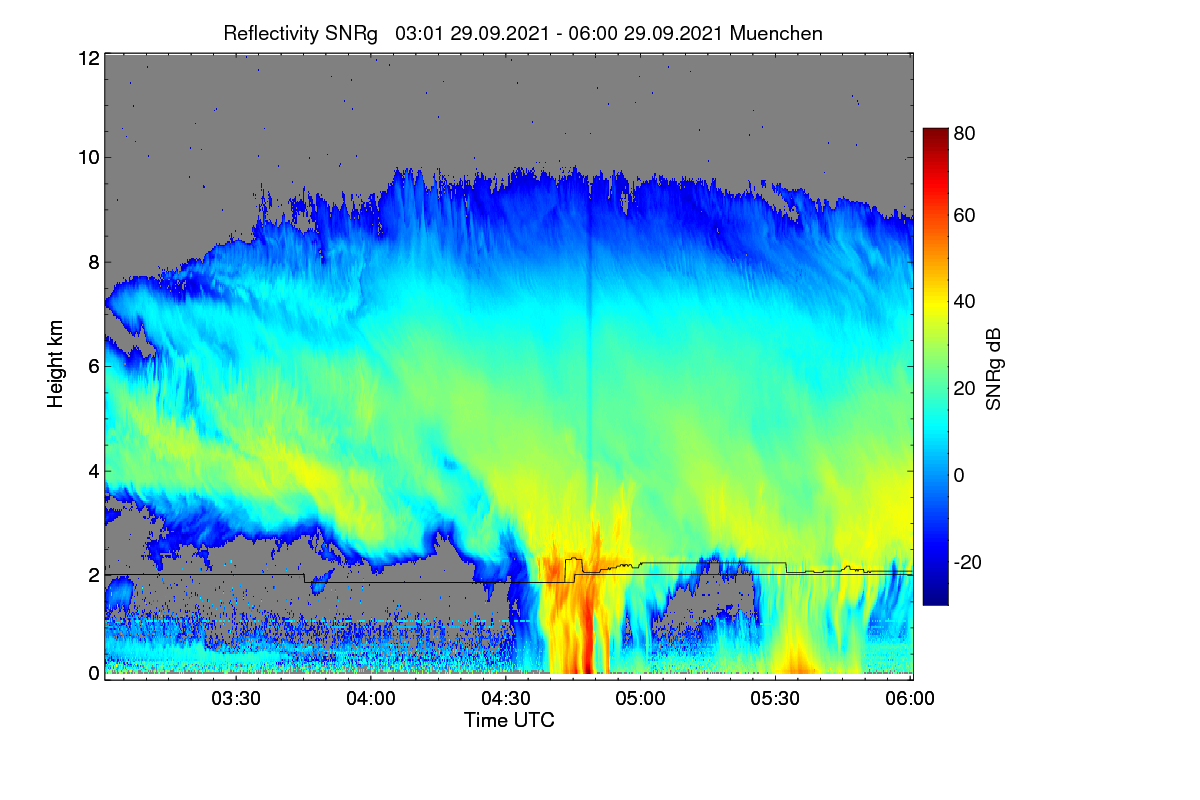This screenshot has width=1200, height=800.
Task: Click the '04:00' time tick label
Action: [x=372, y=699]
